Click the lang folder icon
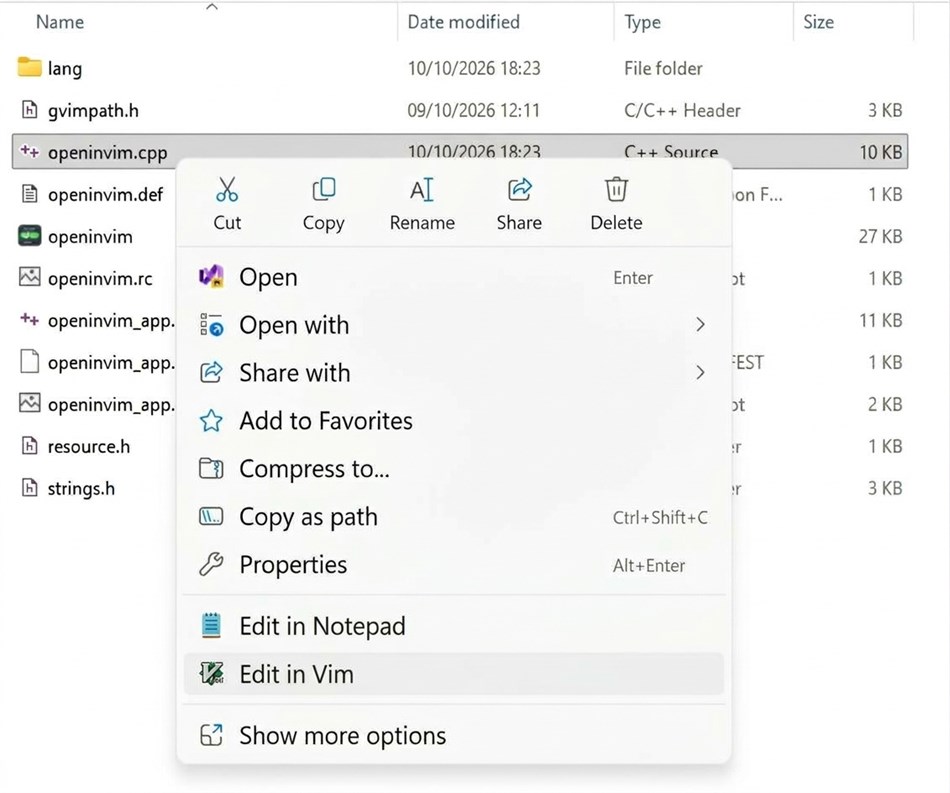Image resolution: width=950 pixels, height=793 pixels. [29, 67]
